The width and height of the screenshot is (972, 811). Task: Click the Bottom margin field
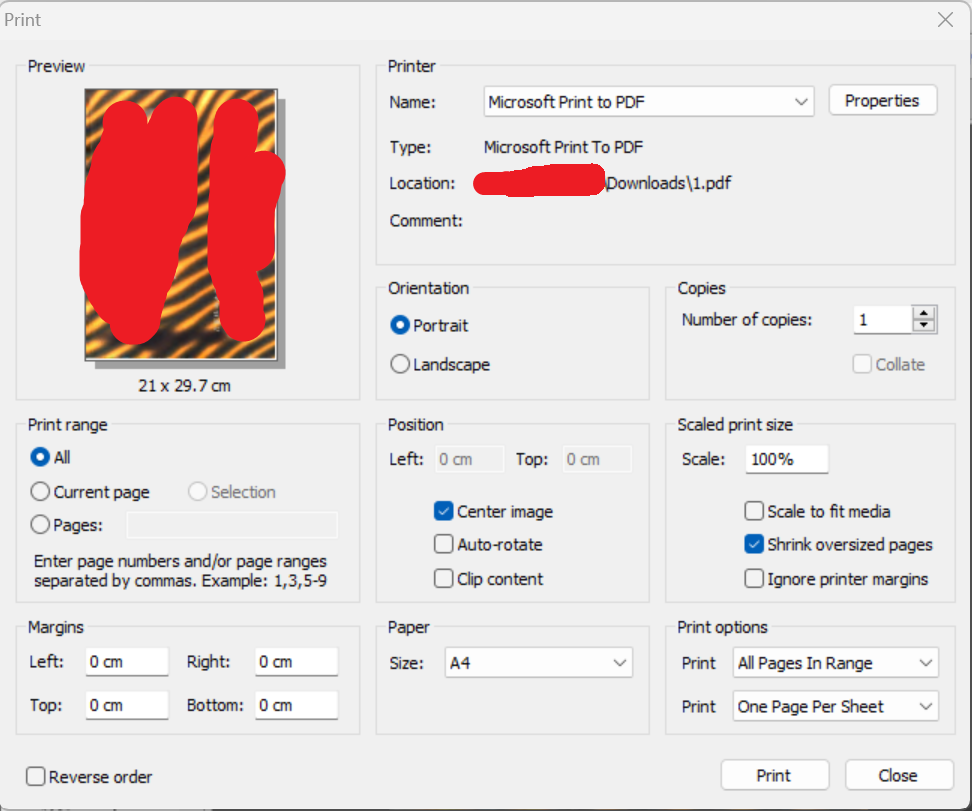(296, 706)
